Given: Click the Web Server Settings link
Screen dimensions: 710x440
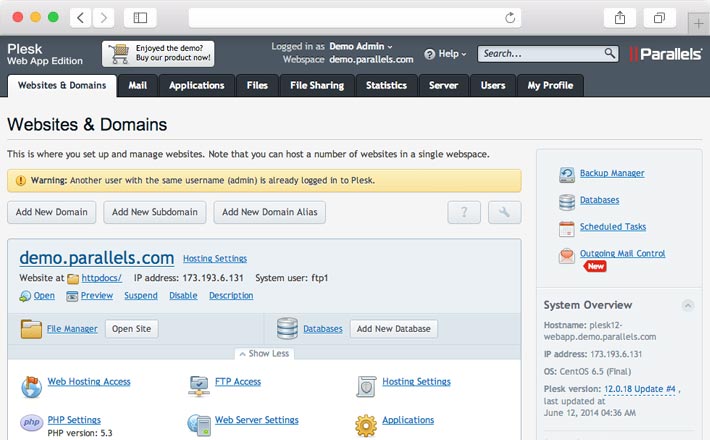Looking at the screenshot, I should pyautogui.click(x=257, y=420).
